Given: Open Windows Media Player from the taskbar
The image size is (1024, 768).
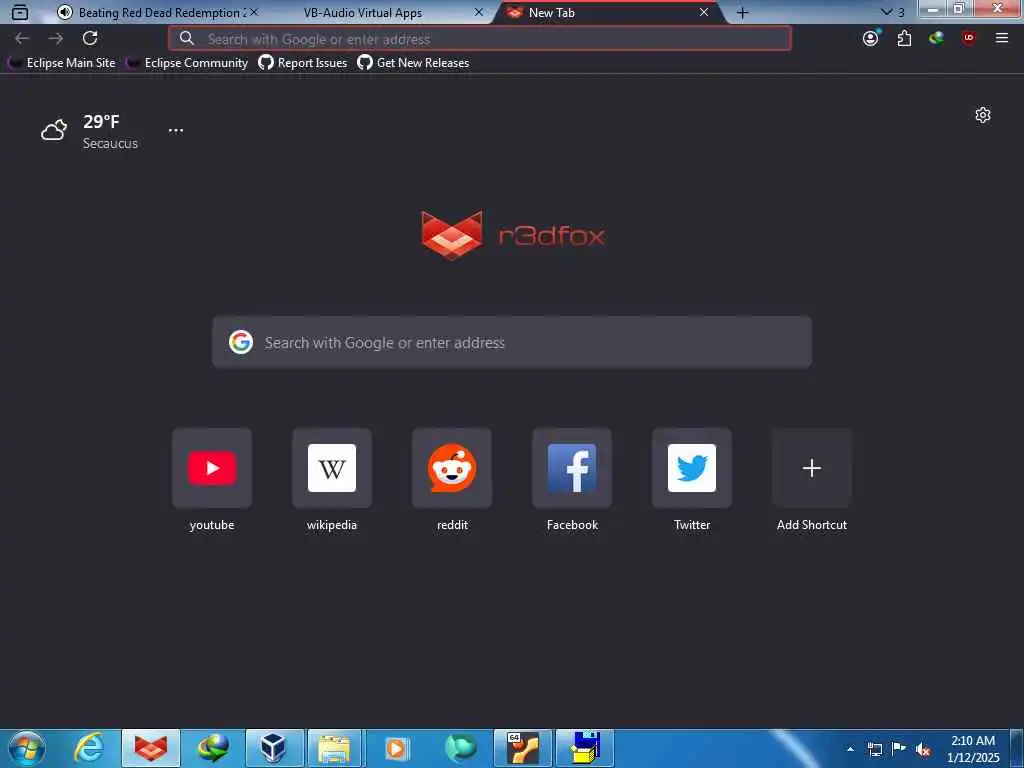Looking at the screenshot, I should pos(396,748).
